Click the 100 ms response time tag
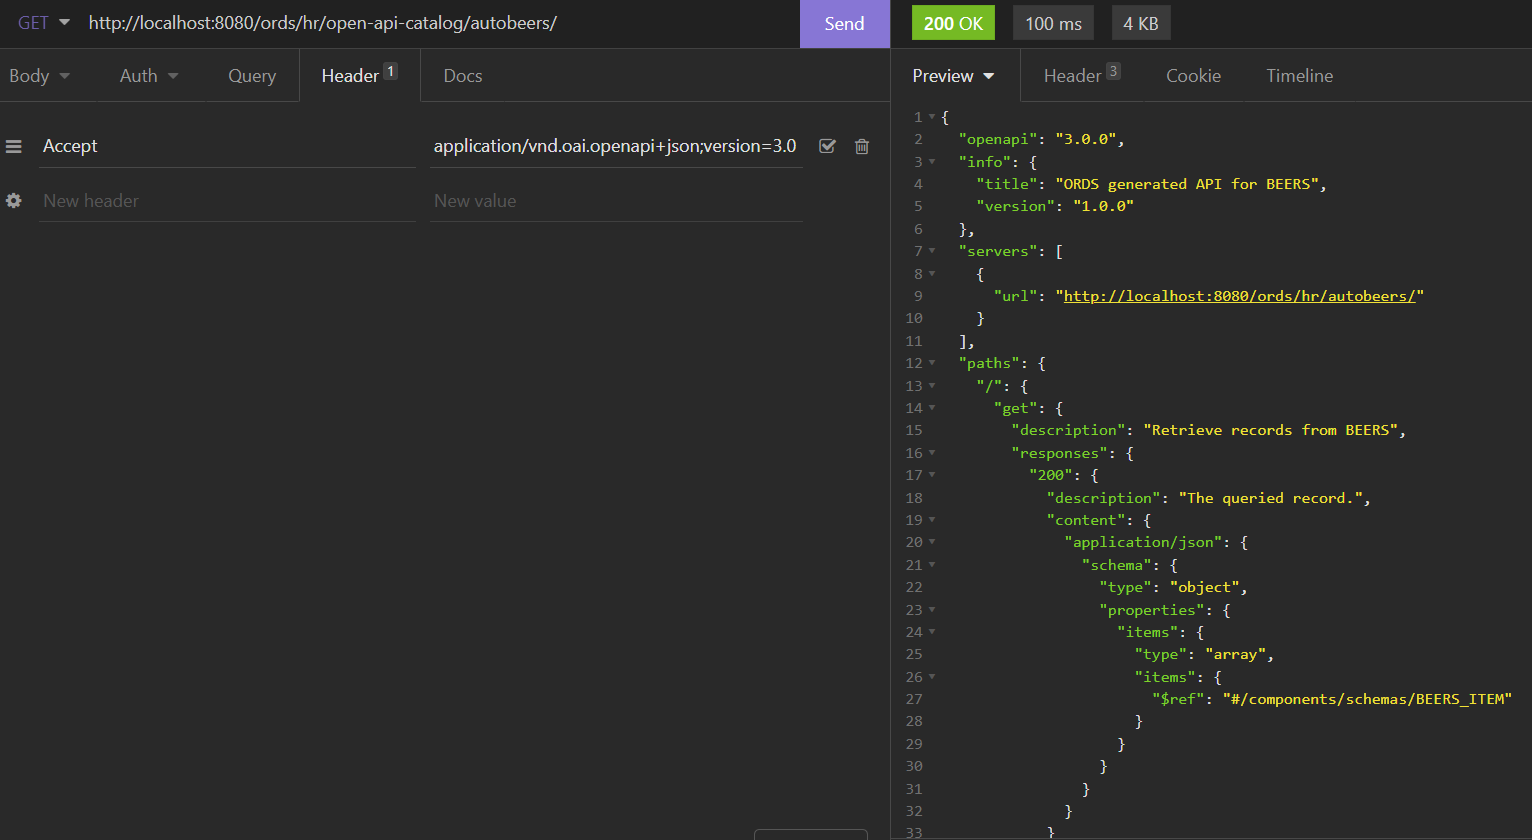1532x840 pixels. 1053,23
